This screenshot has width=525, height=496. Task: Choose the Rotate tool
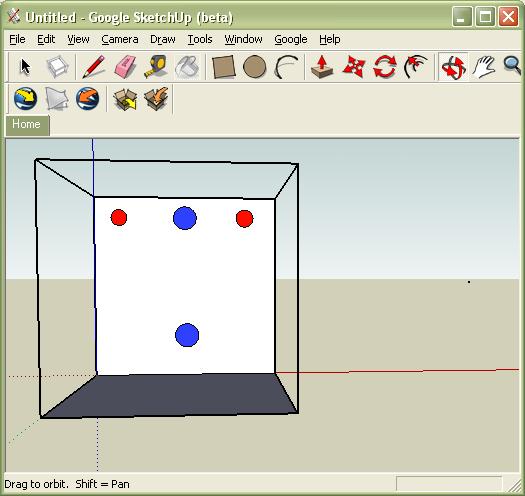point(385,67)
